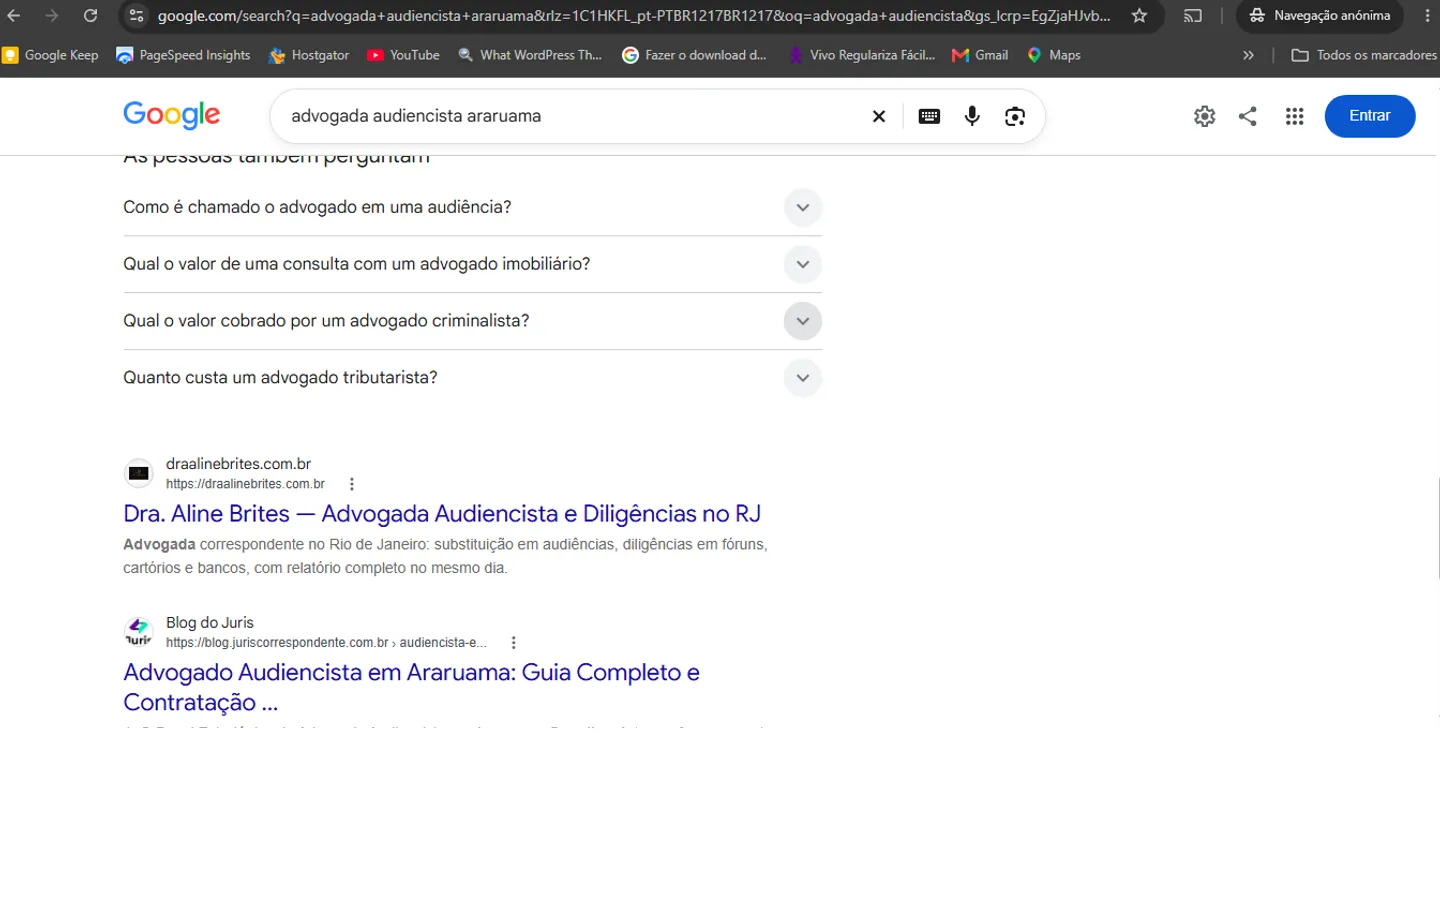
Task: Open the Vivo Regulariza Fácil bookmark
Action: (x=861, y=55)
